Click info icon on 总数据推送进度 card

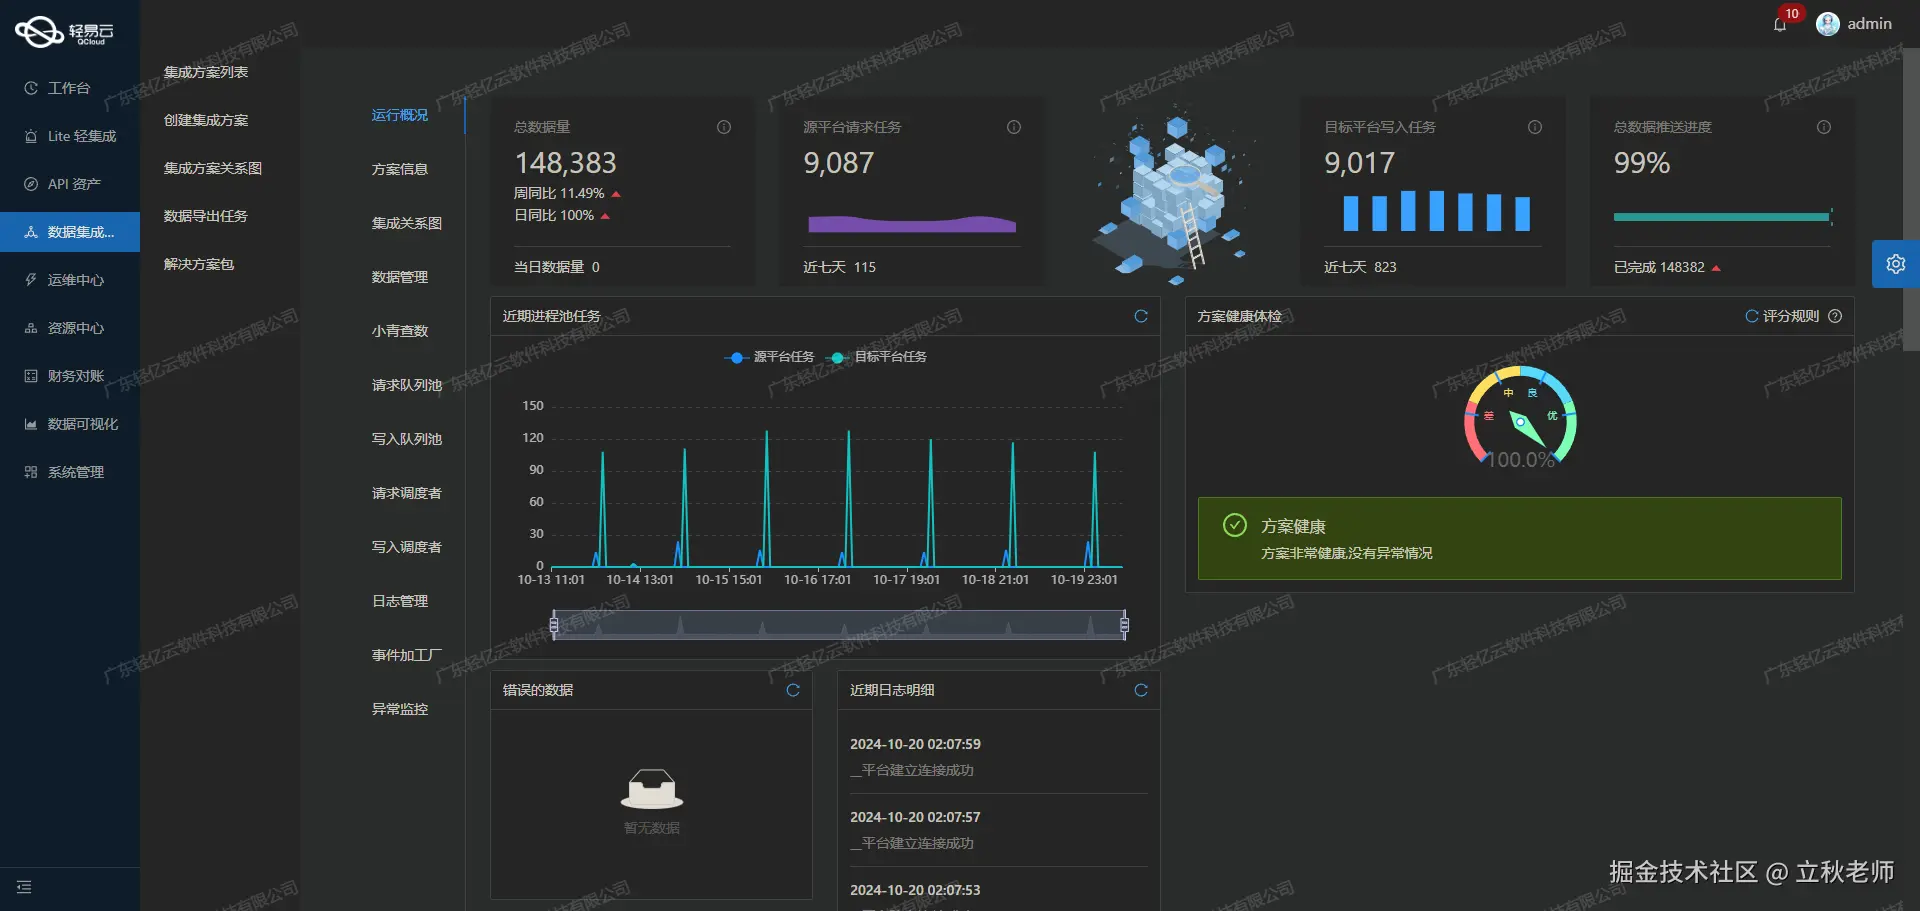[1824, 127]
